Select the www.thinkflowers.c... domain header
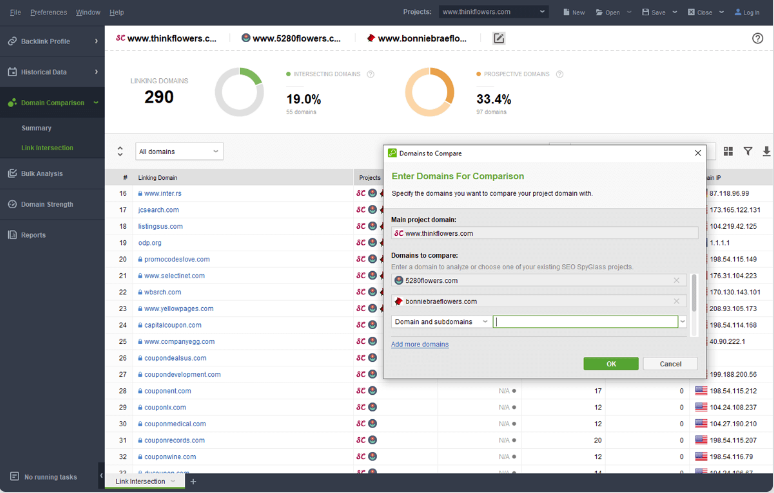 166,38
